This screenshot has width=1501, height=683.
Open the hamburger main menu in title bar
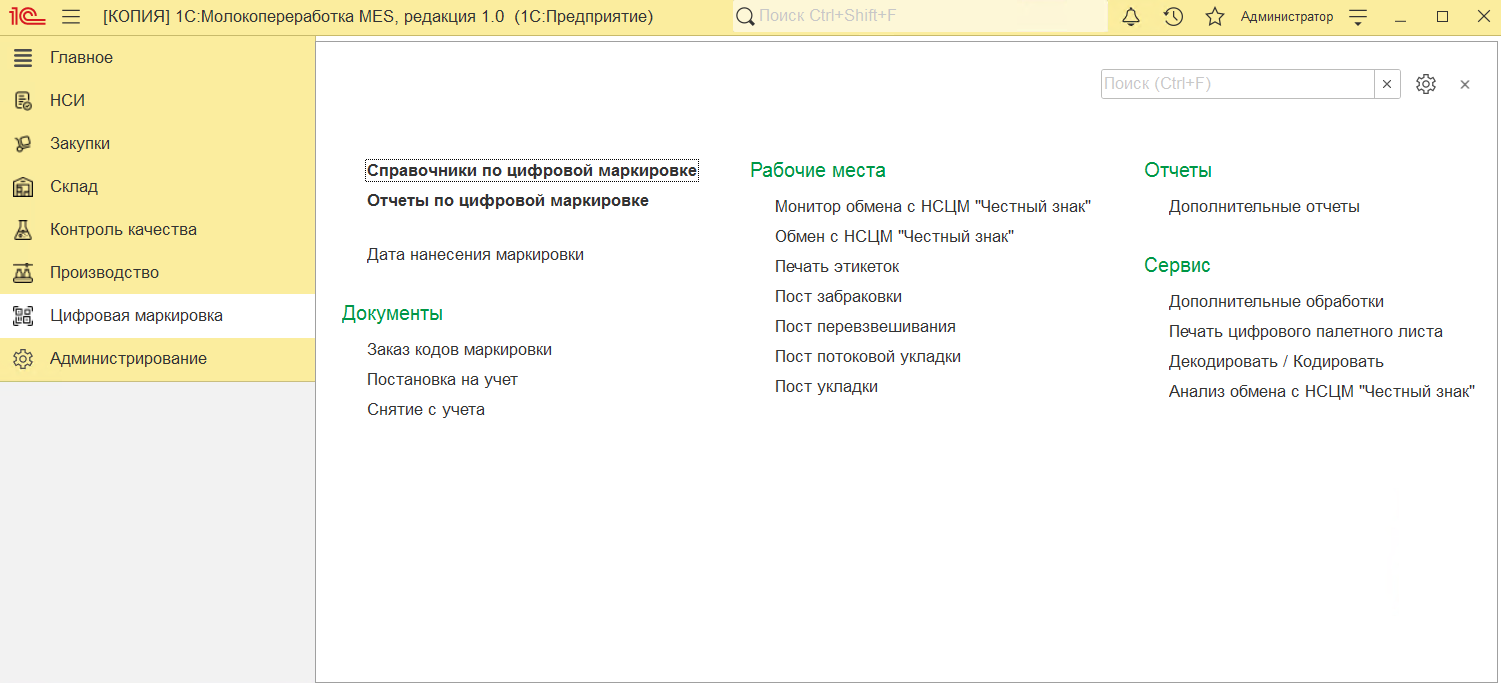coord(71,17)
